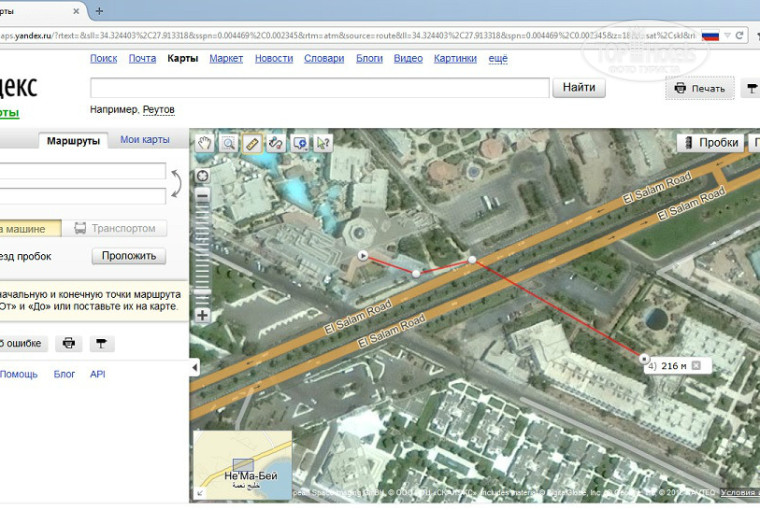760x510 pixels.
Task: Select the hand pan tool
Action: pos(206,143)
